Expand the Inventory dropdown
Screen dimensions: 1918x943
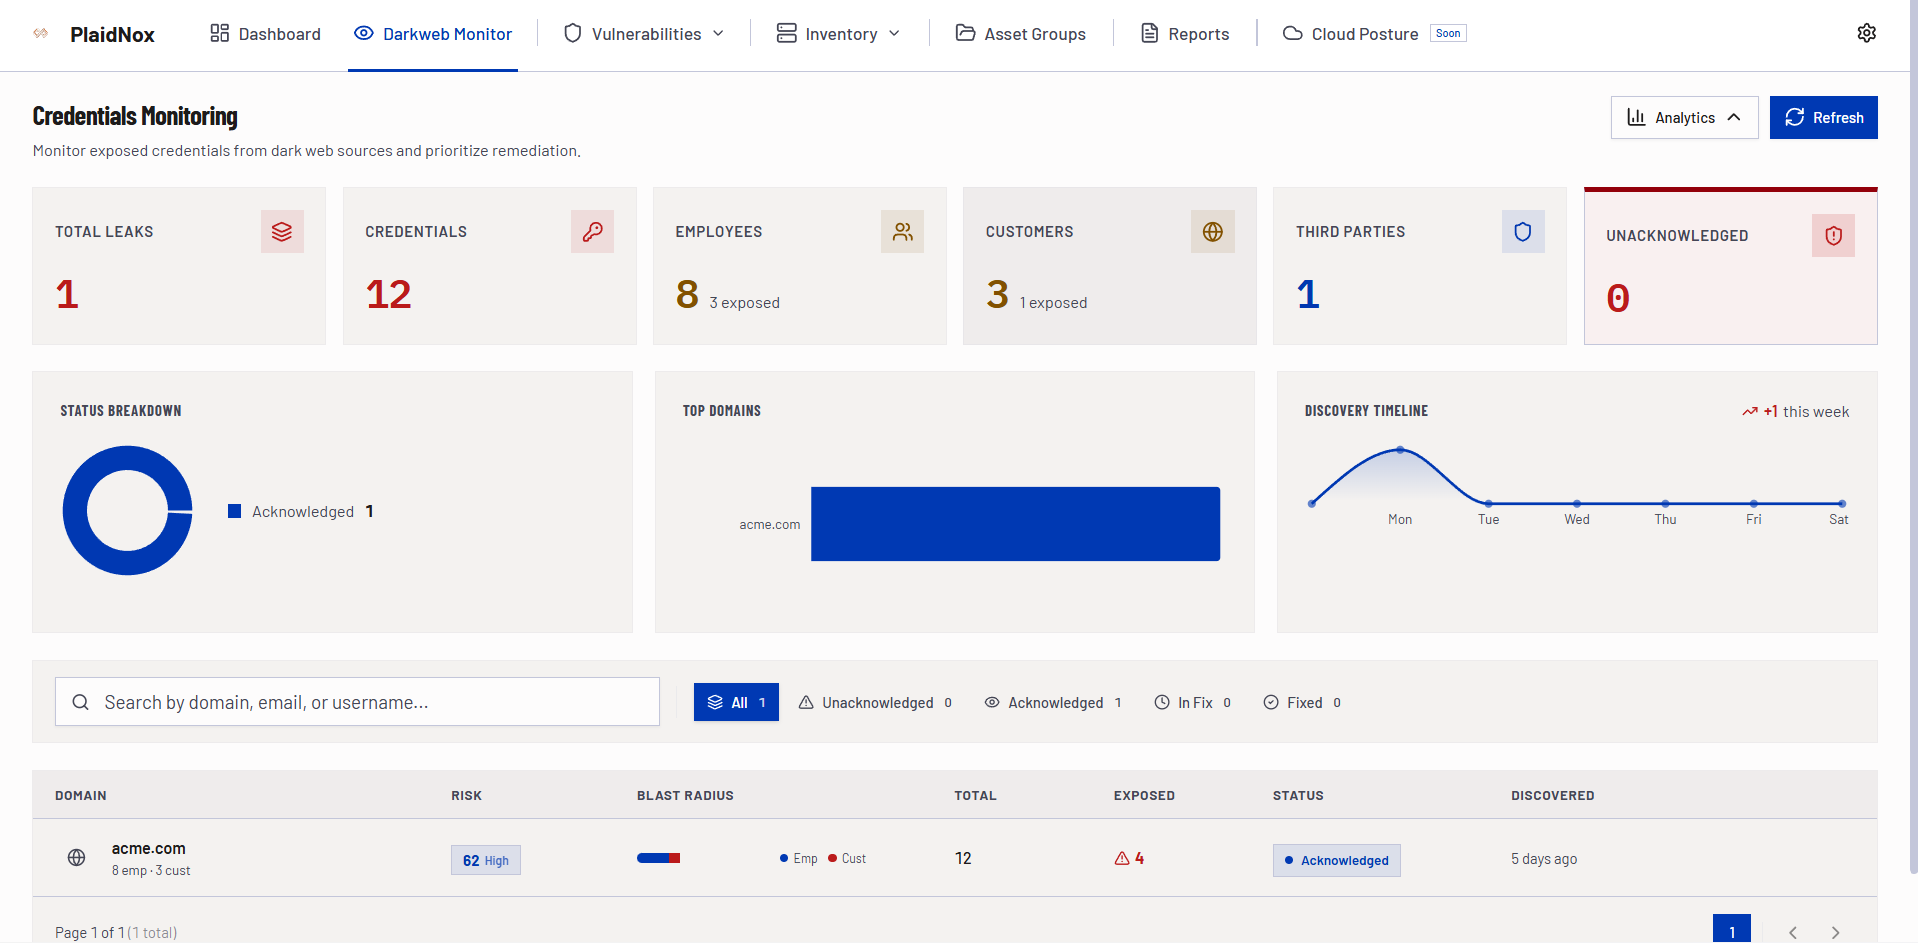tap(838, 33)
